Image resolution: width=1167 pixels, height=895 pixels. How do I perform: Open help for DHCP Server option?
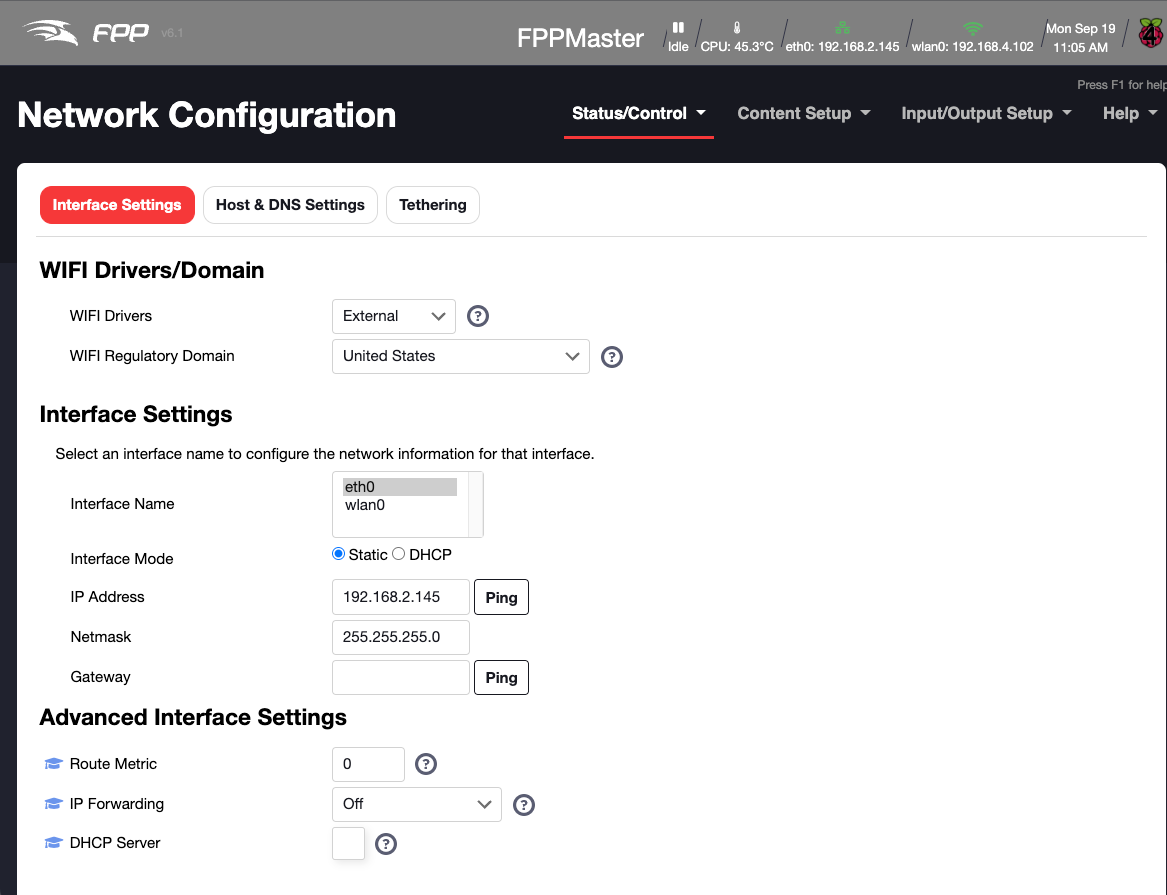pos(386,843)
